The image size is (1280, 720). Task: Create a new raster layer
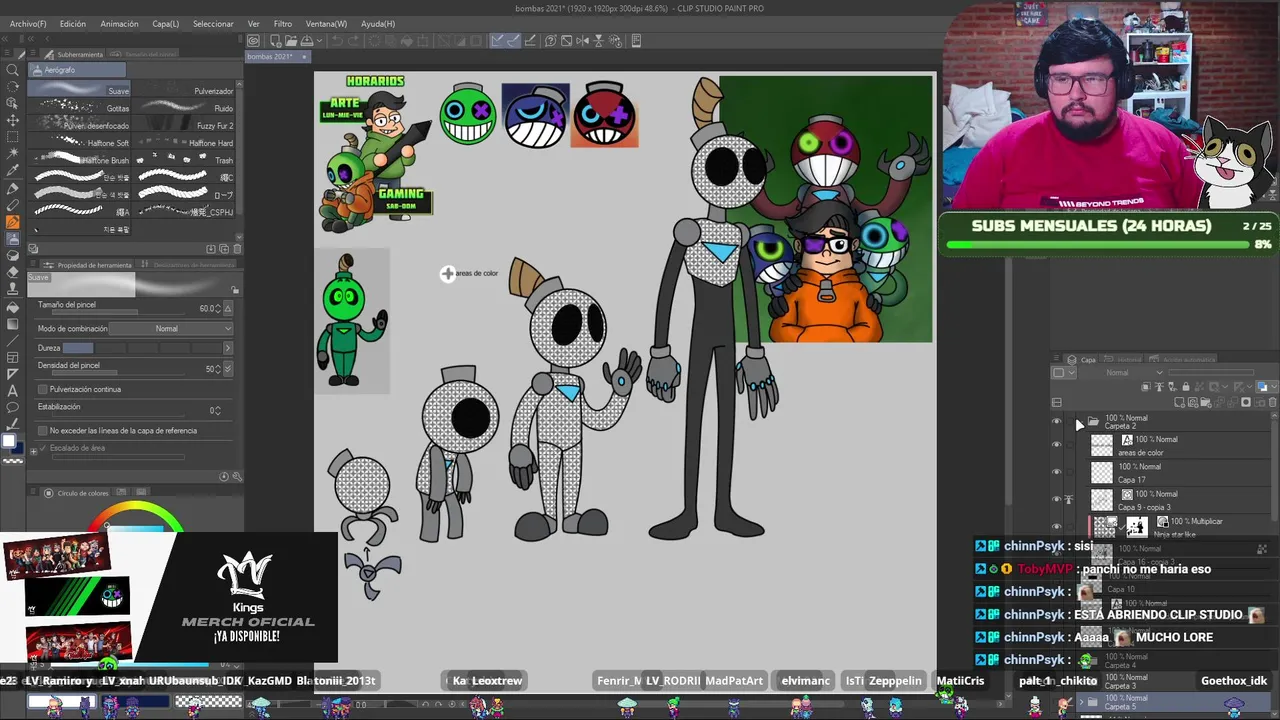[1180, 403]
